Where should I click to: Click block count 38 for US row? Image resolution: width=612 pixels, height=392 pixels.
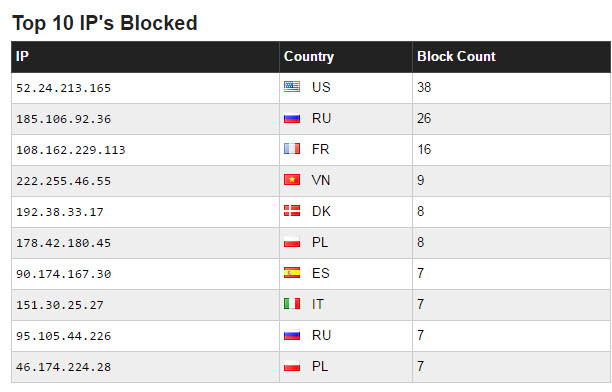424,87
